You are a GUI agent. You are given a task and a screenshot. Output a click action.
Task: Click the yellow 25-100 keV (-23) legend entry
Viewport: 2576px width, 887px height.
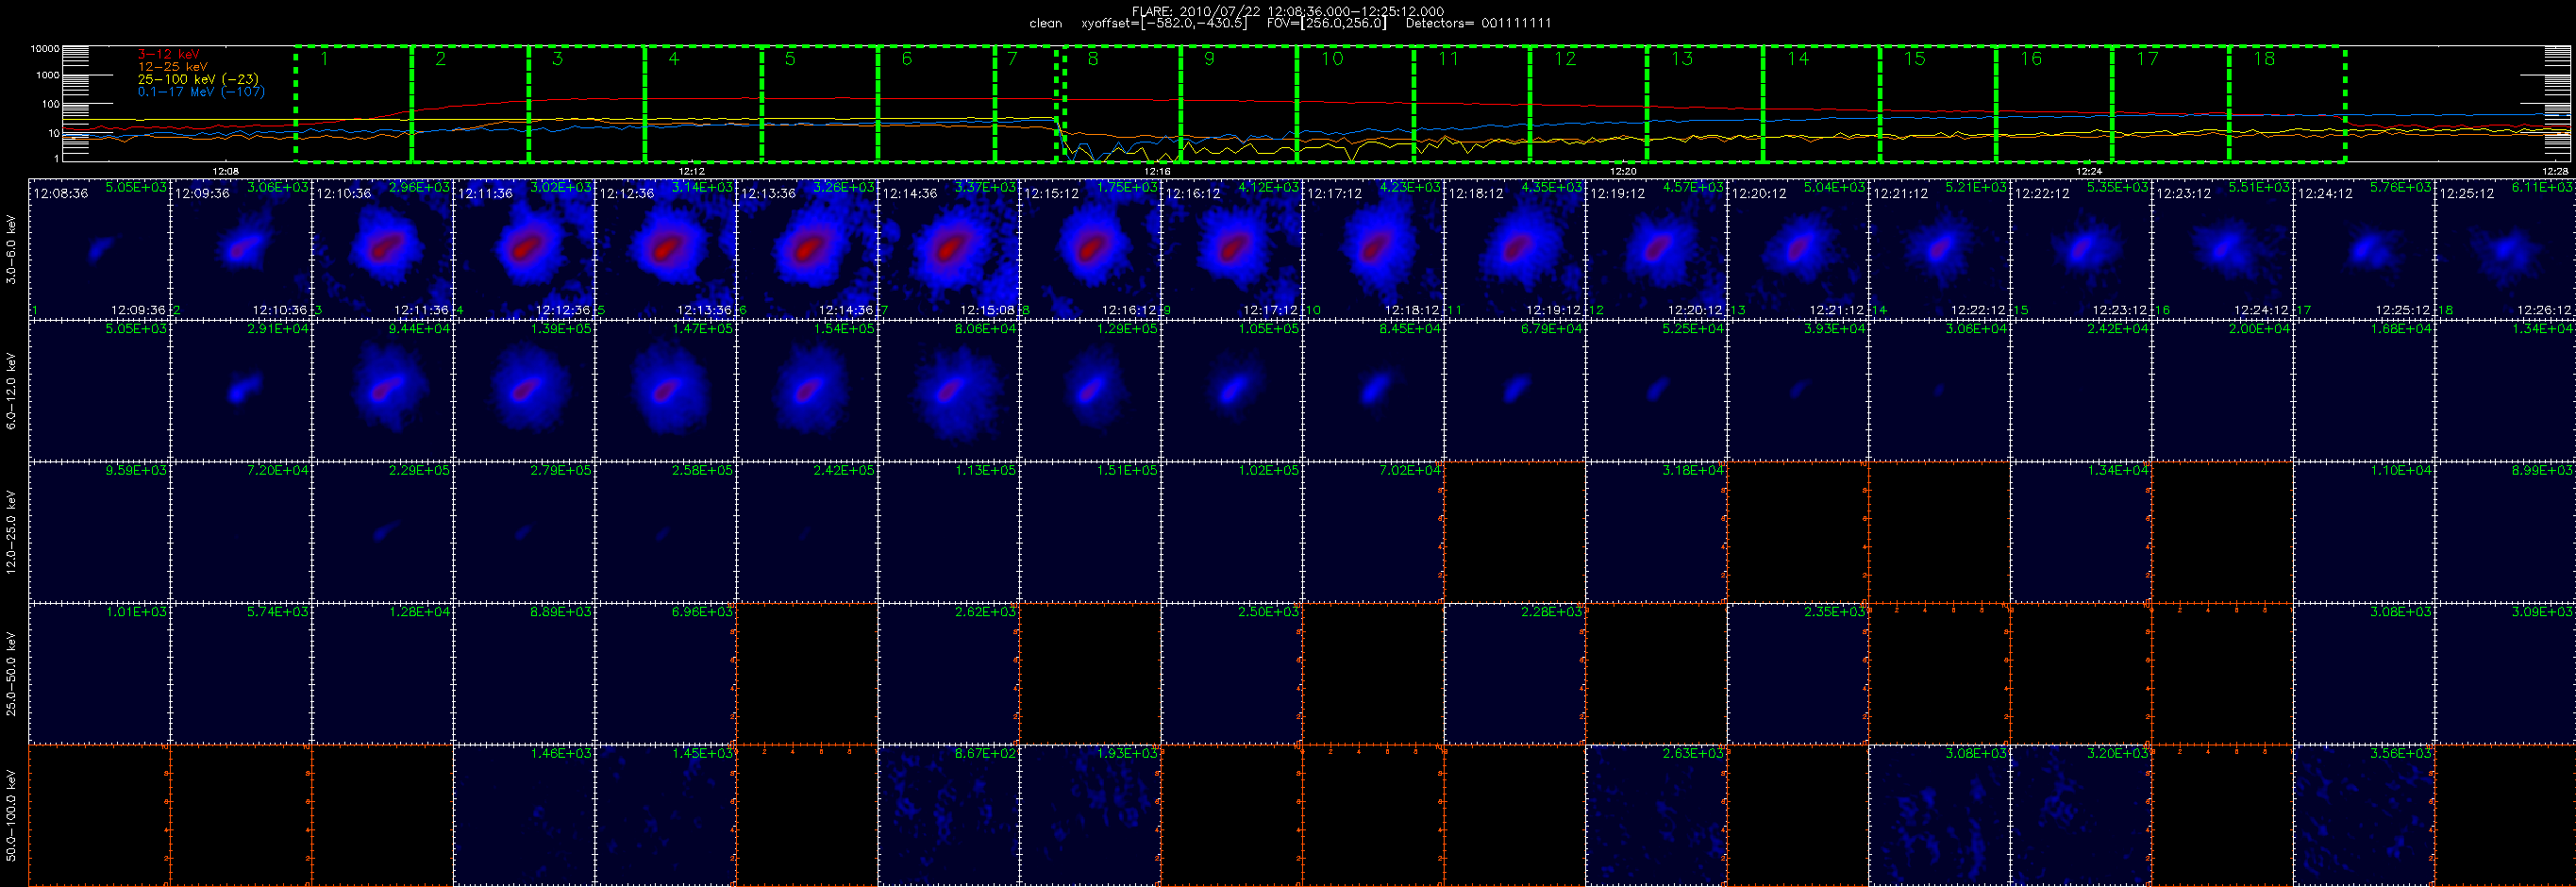click(x=198, y=79)
